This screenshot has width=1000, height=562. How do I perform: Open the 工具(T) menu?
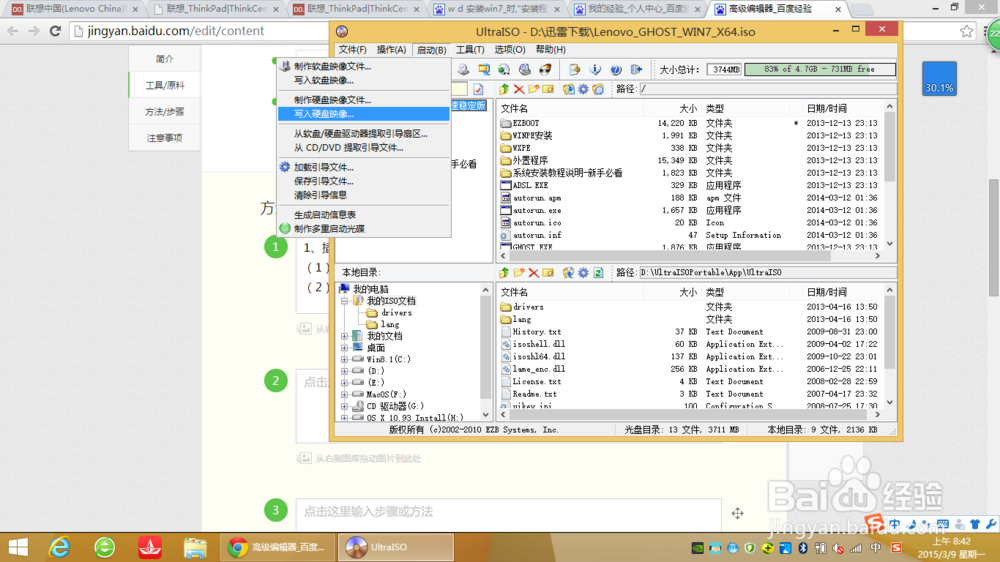click(x=469, y=50)
